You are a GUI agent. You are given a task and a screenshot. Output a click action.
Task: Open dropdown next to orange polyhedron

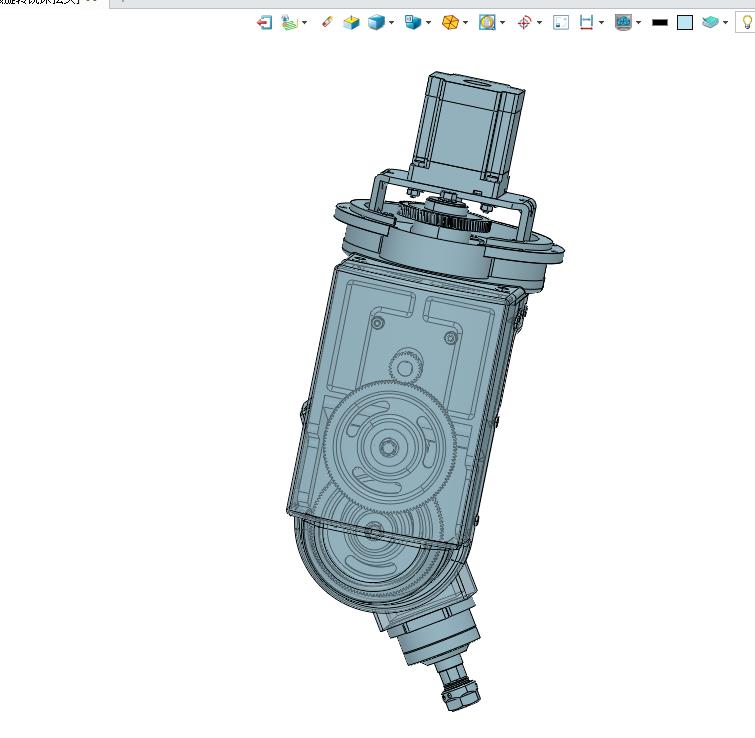click(465, 23)
